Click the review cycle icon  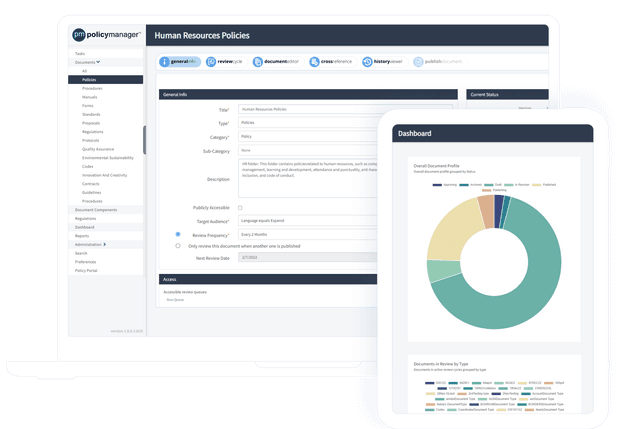(x=211, y=62)
